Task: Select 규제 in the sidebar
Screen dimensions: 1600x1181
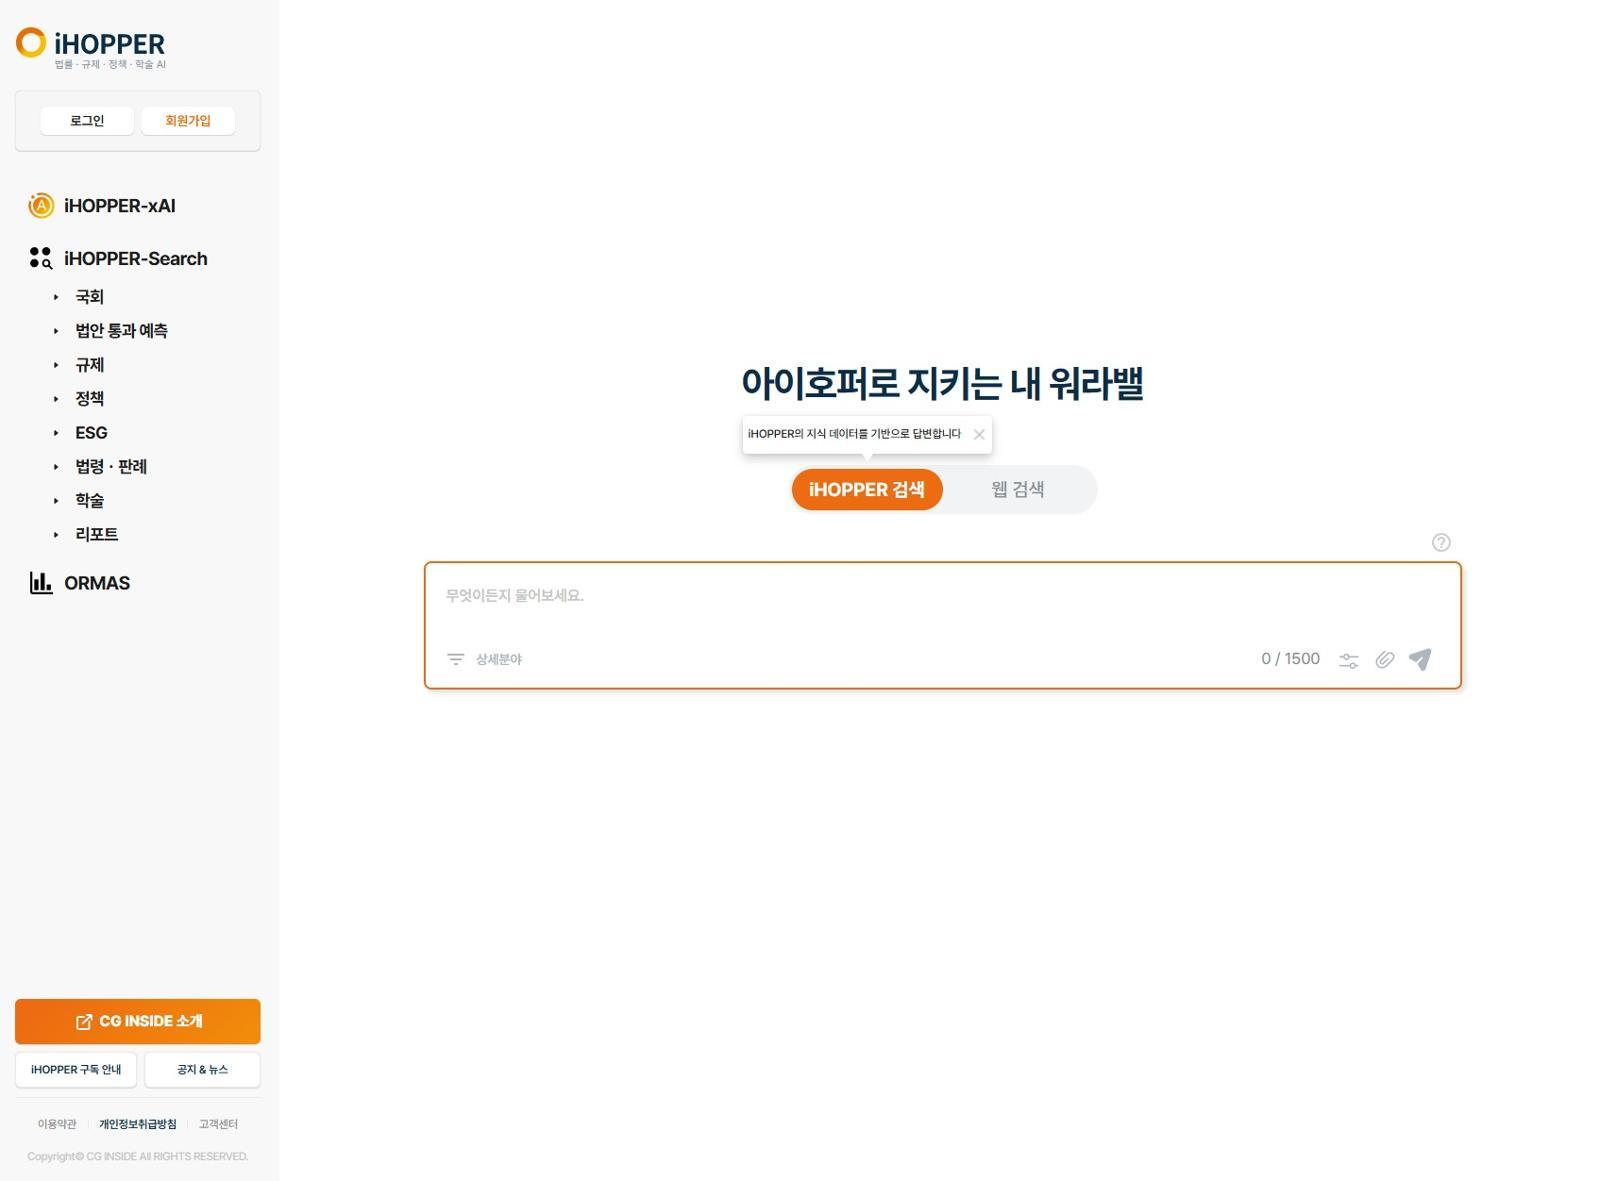Action: (90, 365)
